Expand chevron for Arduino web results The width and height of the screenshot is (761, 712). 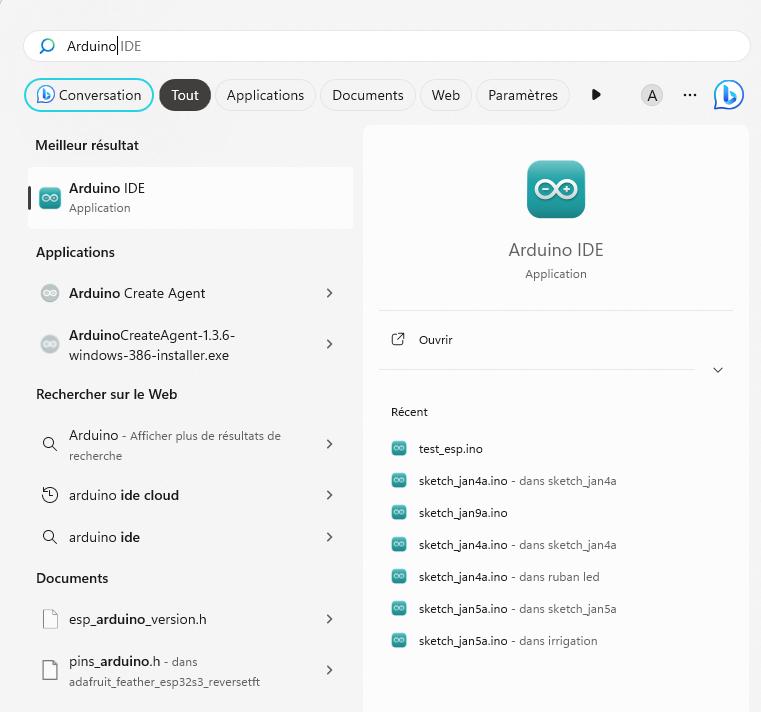[330, 444]
